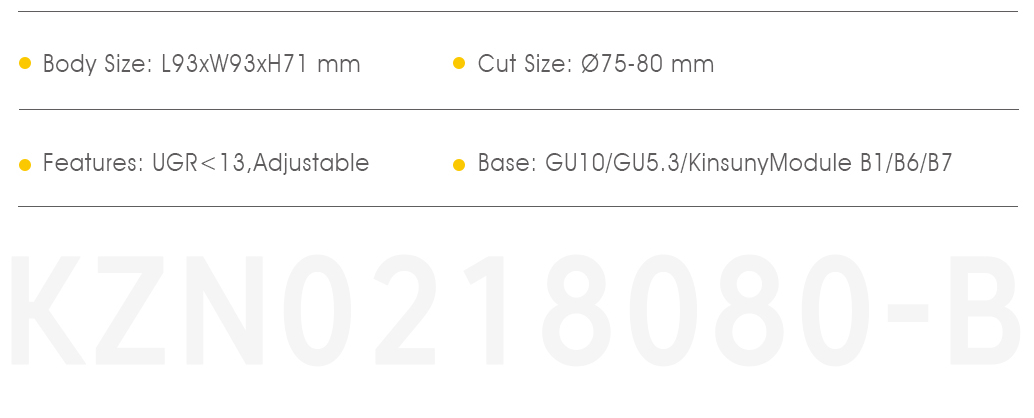
Task: Click the letter K in the watermark
Action: (47, 310)
